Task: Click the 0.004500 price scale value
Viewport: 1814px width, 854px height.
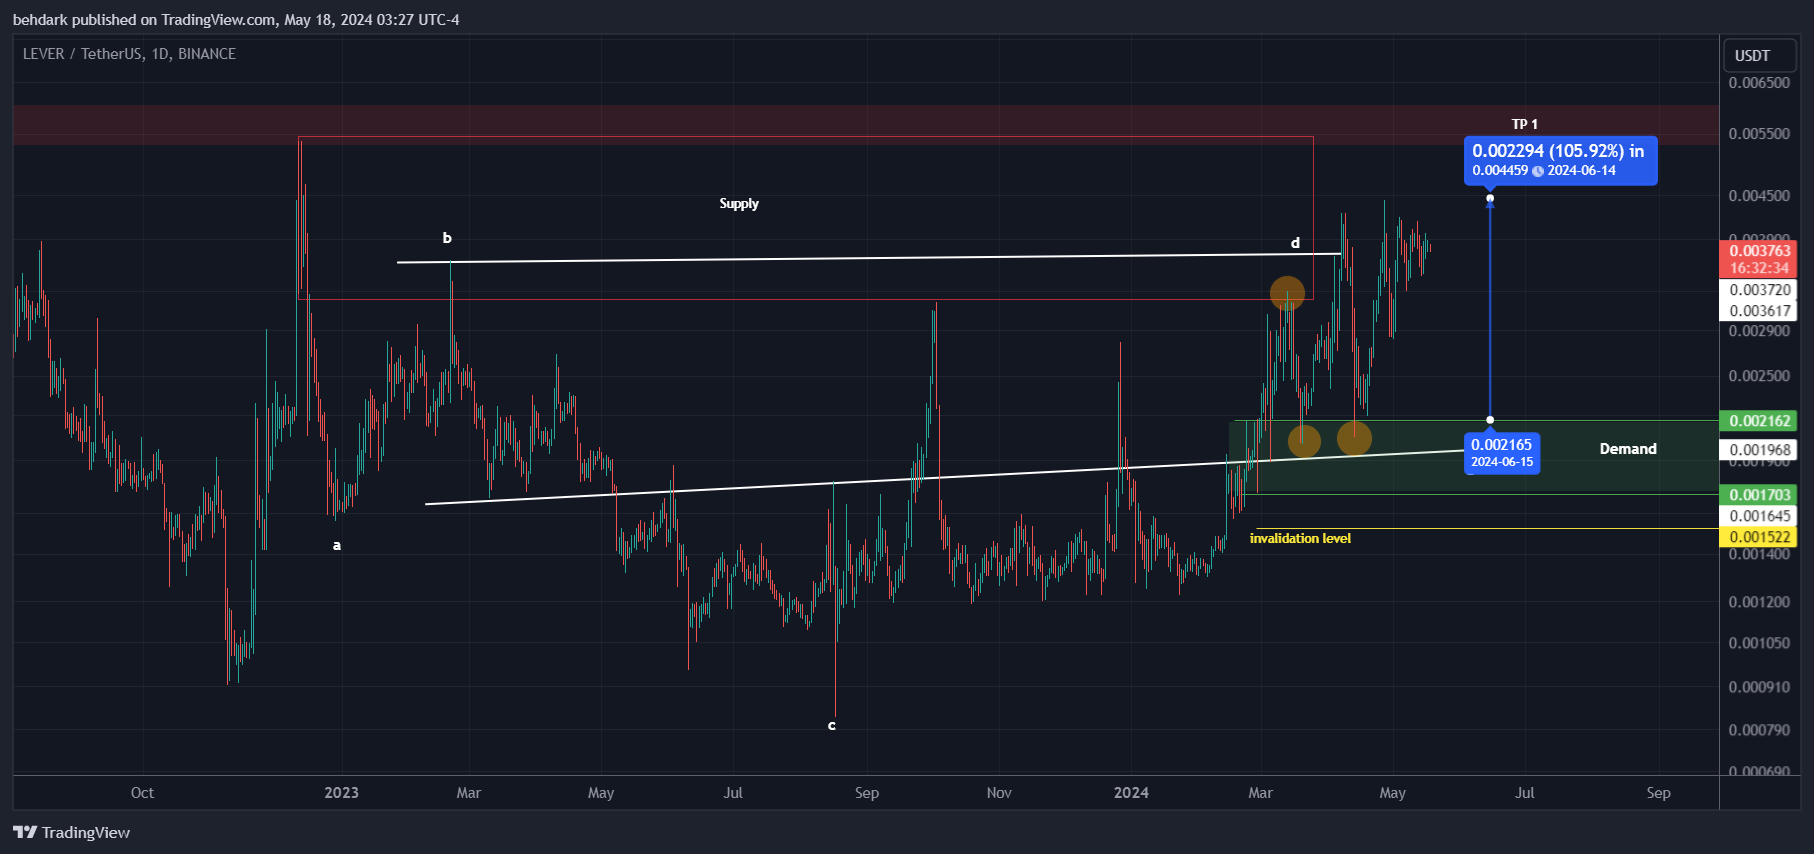Action: tap(1759, 196)
